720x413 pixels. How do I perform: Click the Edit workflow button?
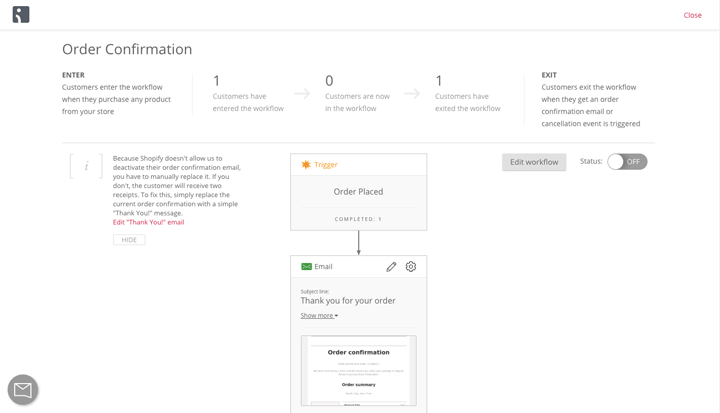click(x=534, y=162)
